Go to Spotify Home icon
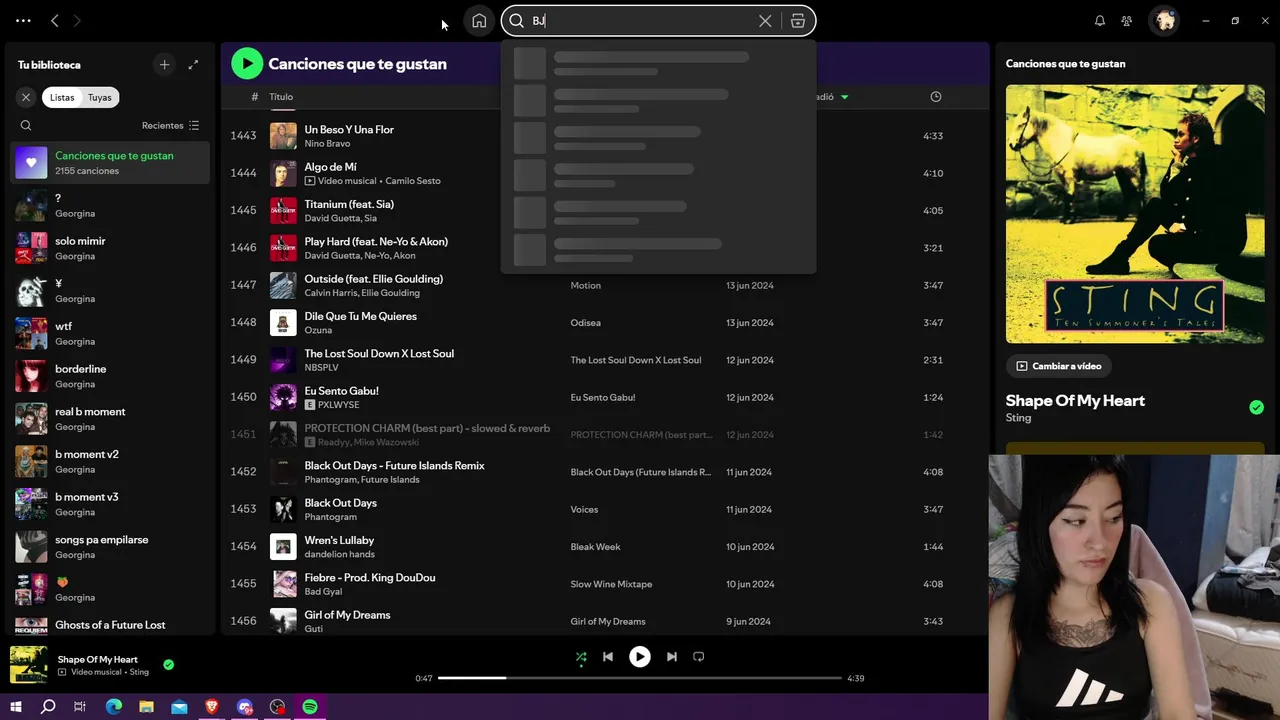Viewport: 1280px width, 720px height. (x=479, y=21)
